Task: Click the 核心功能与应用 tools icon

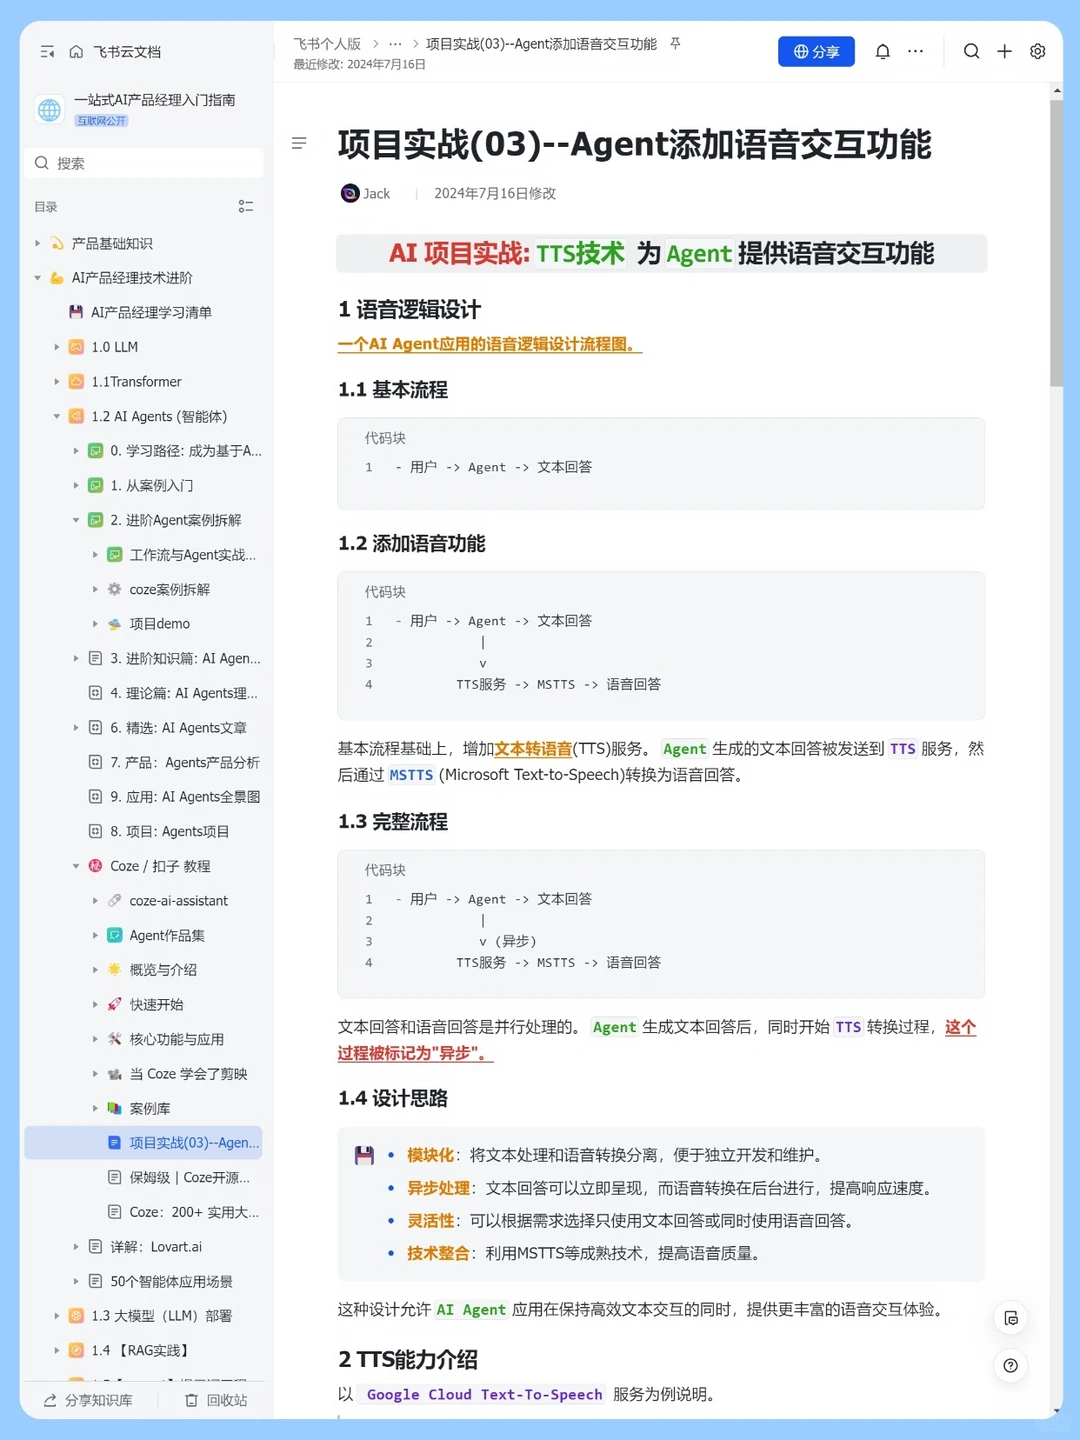Action: coord(115,1039)
